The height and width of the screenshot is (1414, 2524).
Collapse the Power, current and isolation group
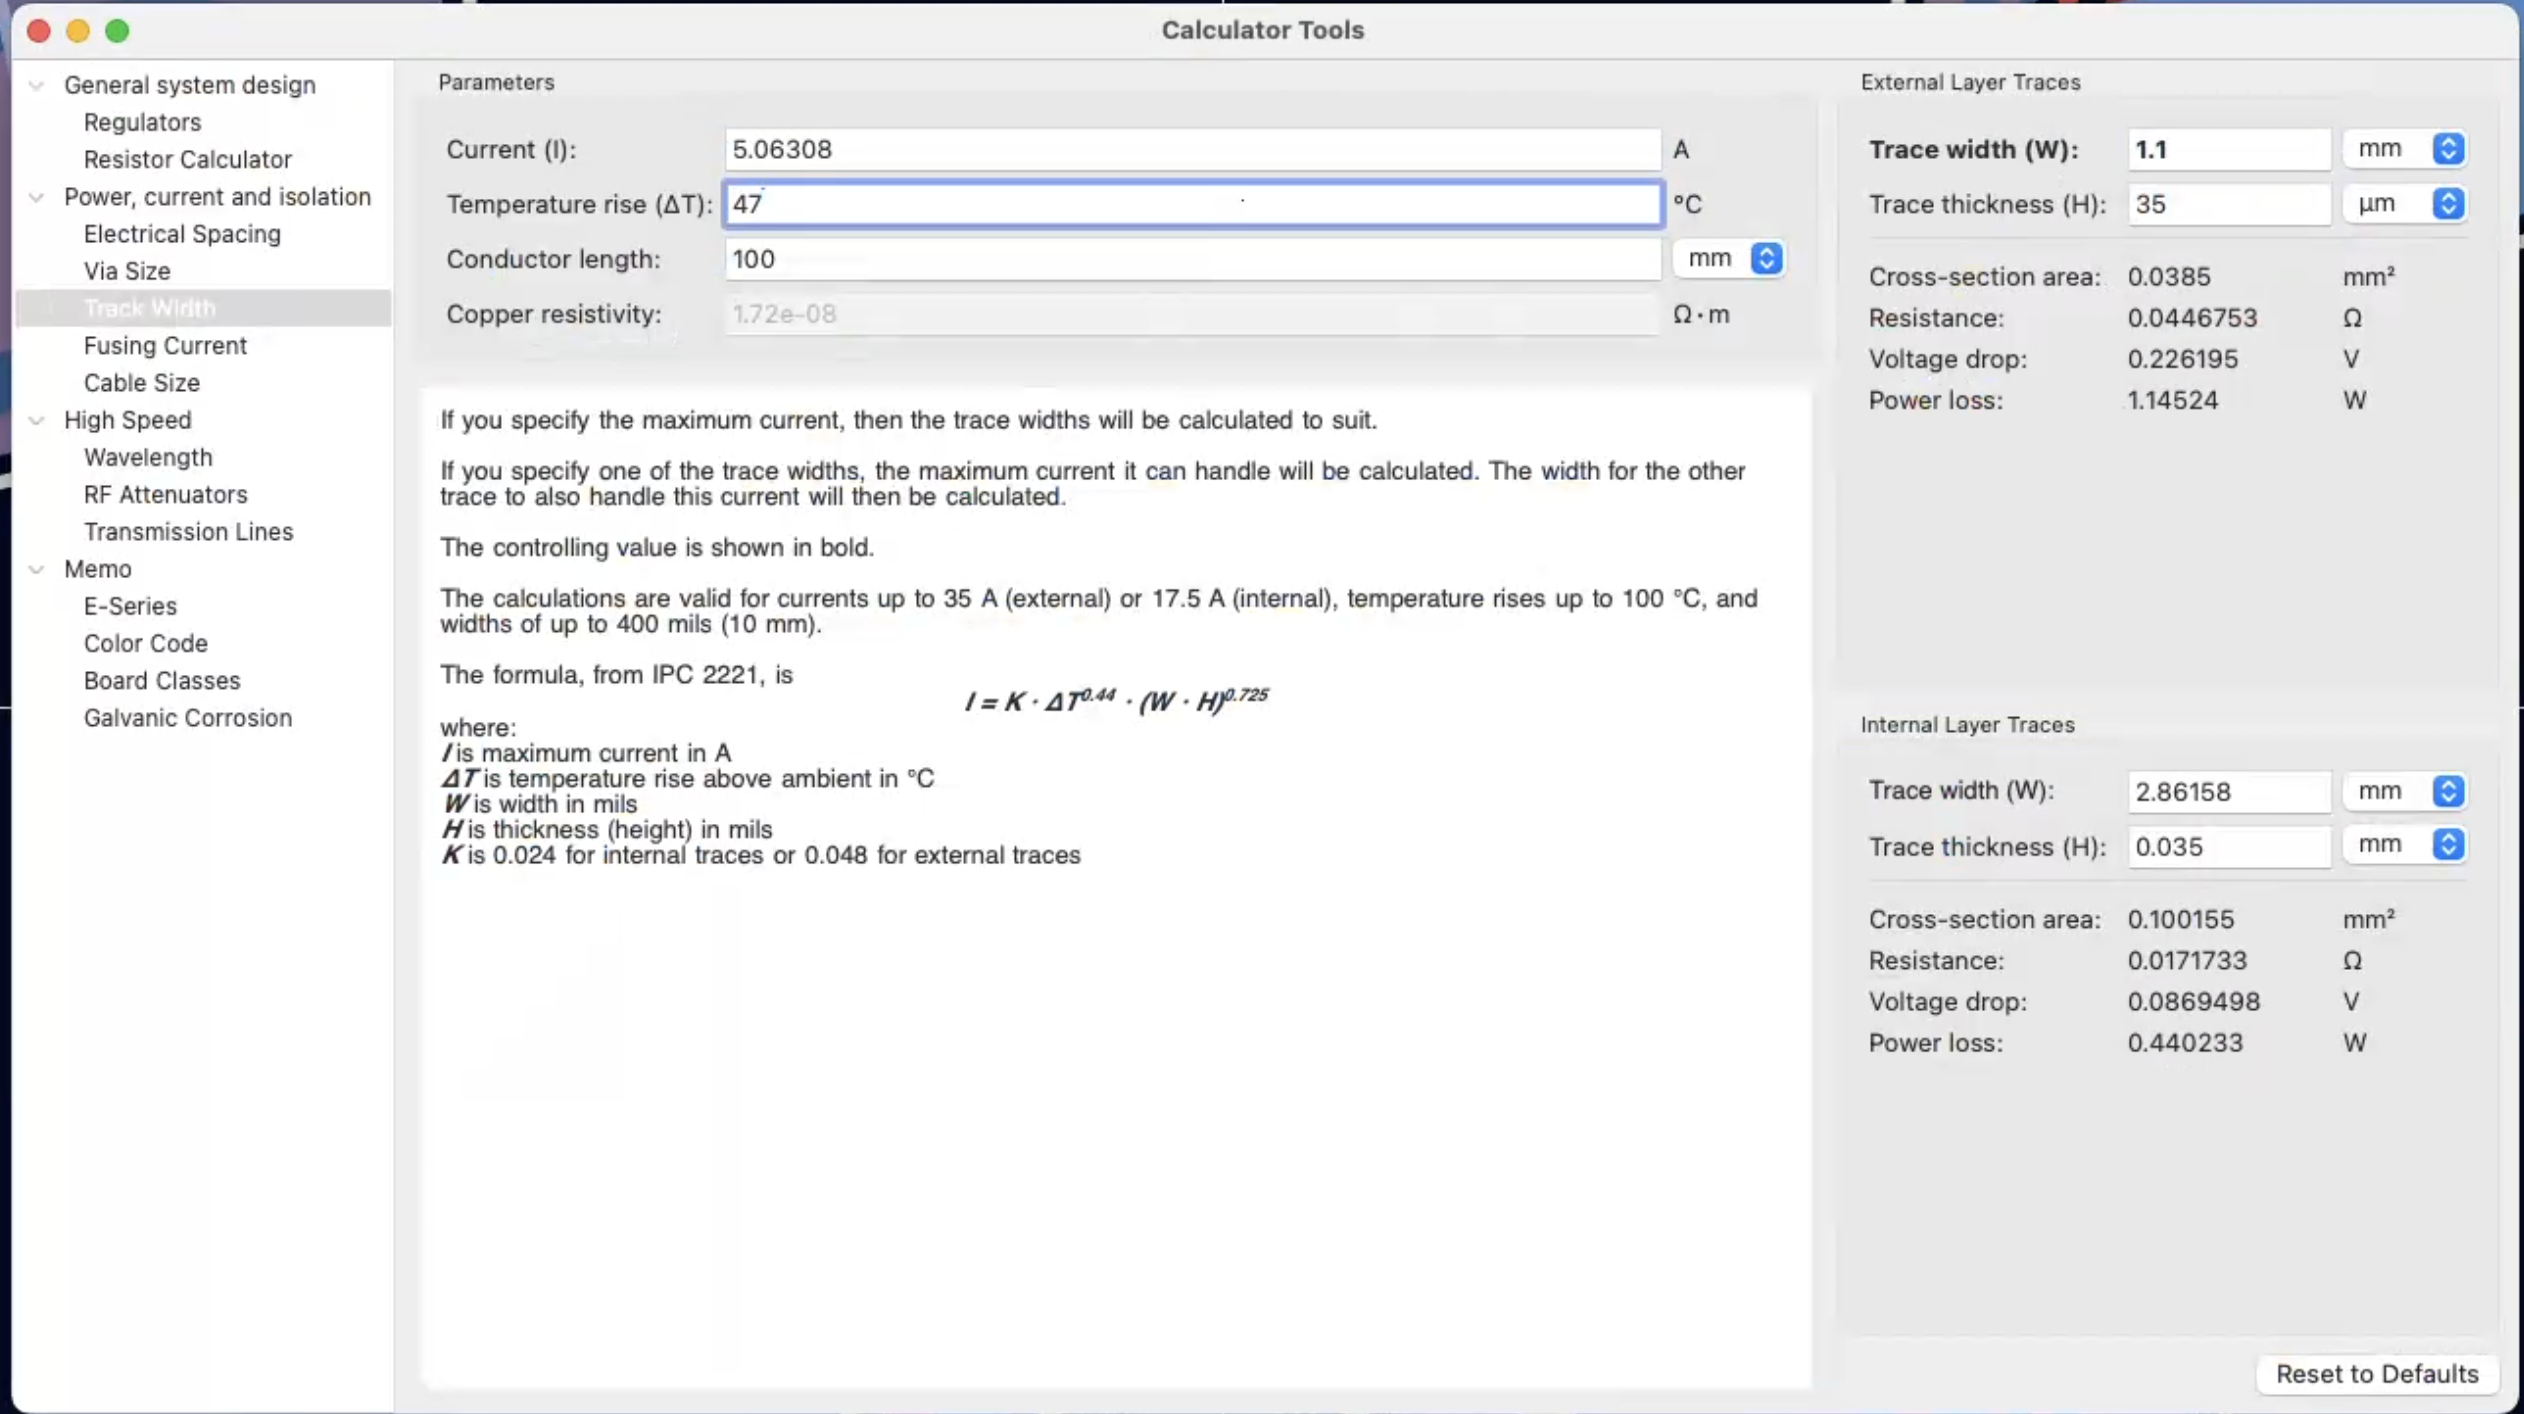[37, 197]
